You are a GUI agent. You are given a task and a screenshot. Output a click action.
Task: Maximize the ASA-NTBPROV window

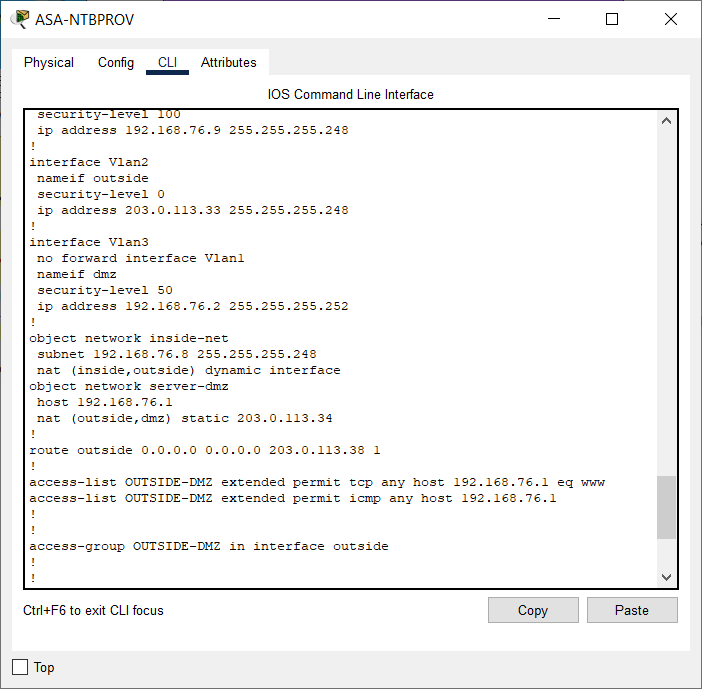612,19
